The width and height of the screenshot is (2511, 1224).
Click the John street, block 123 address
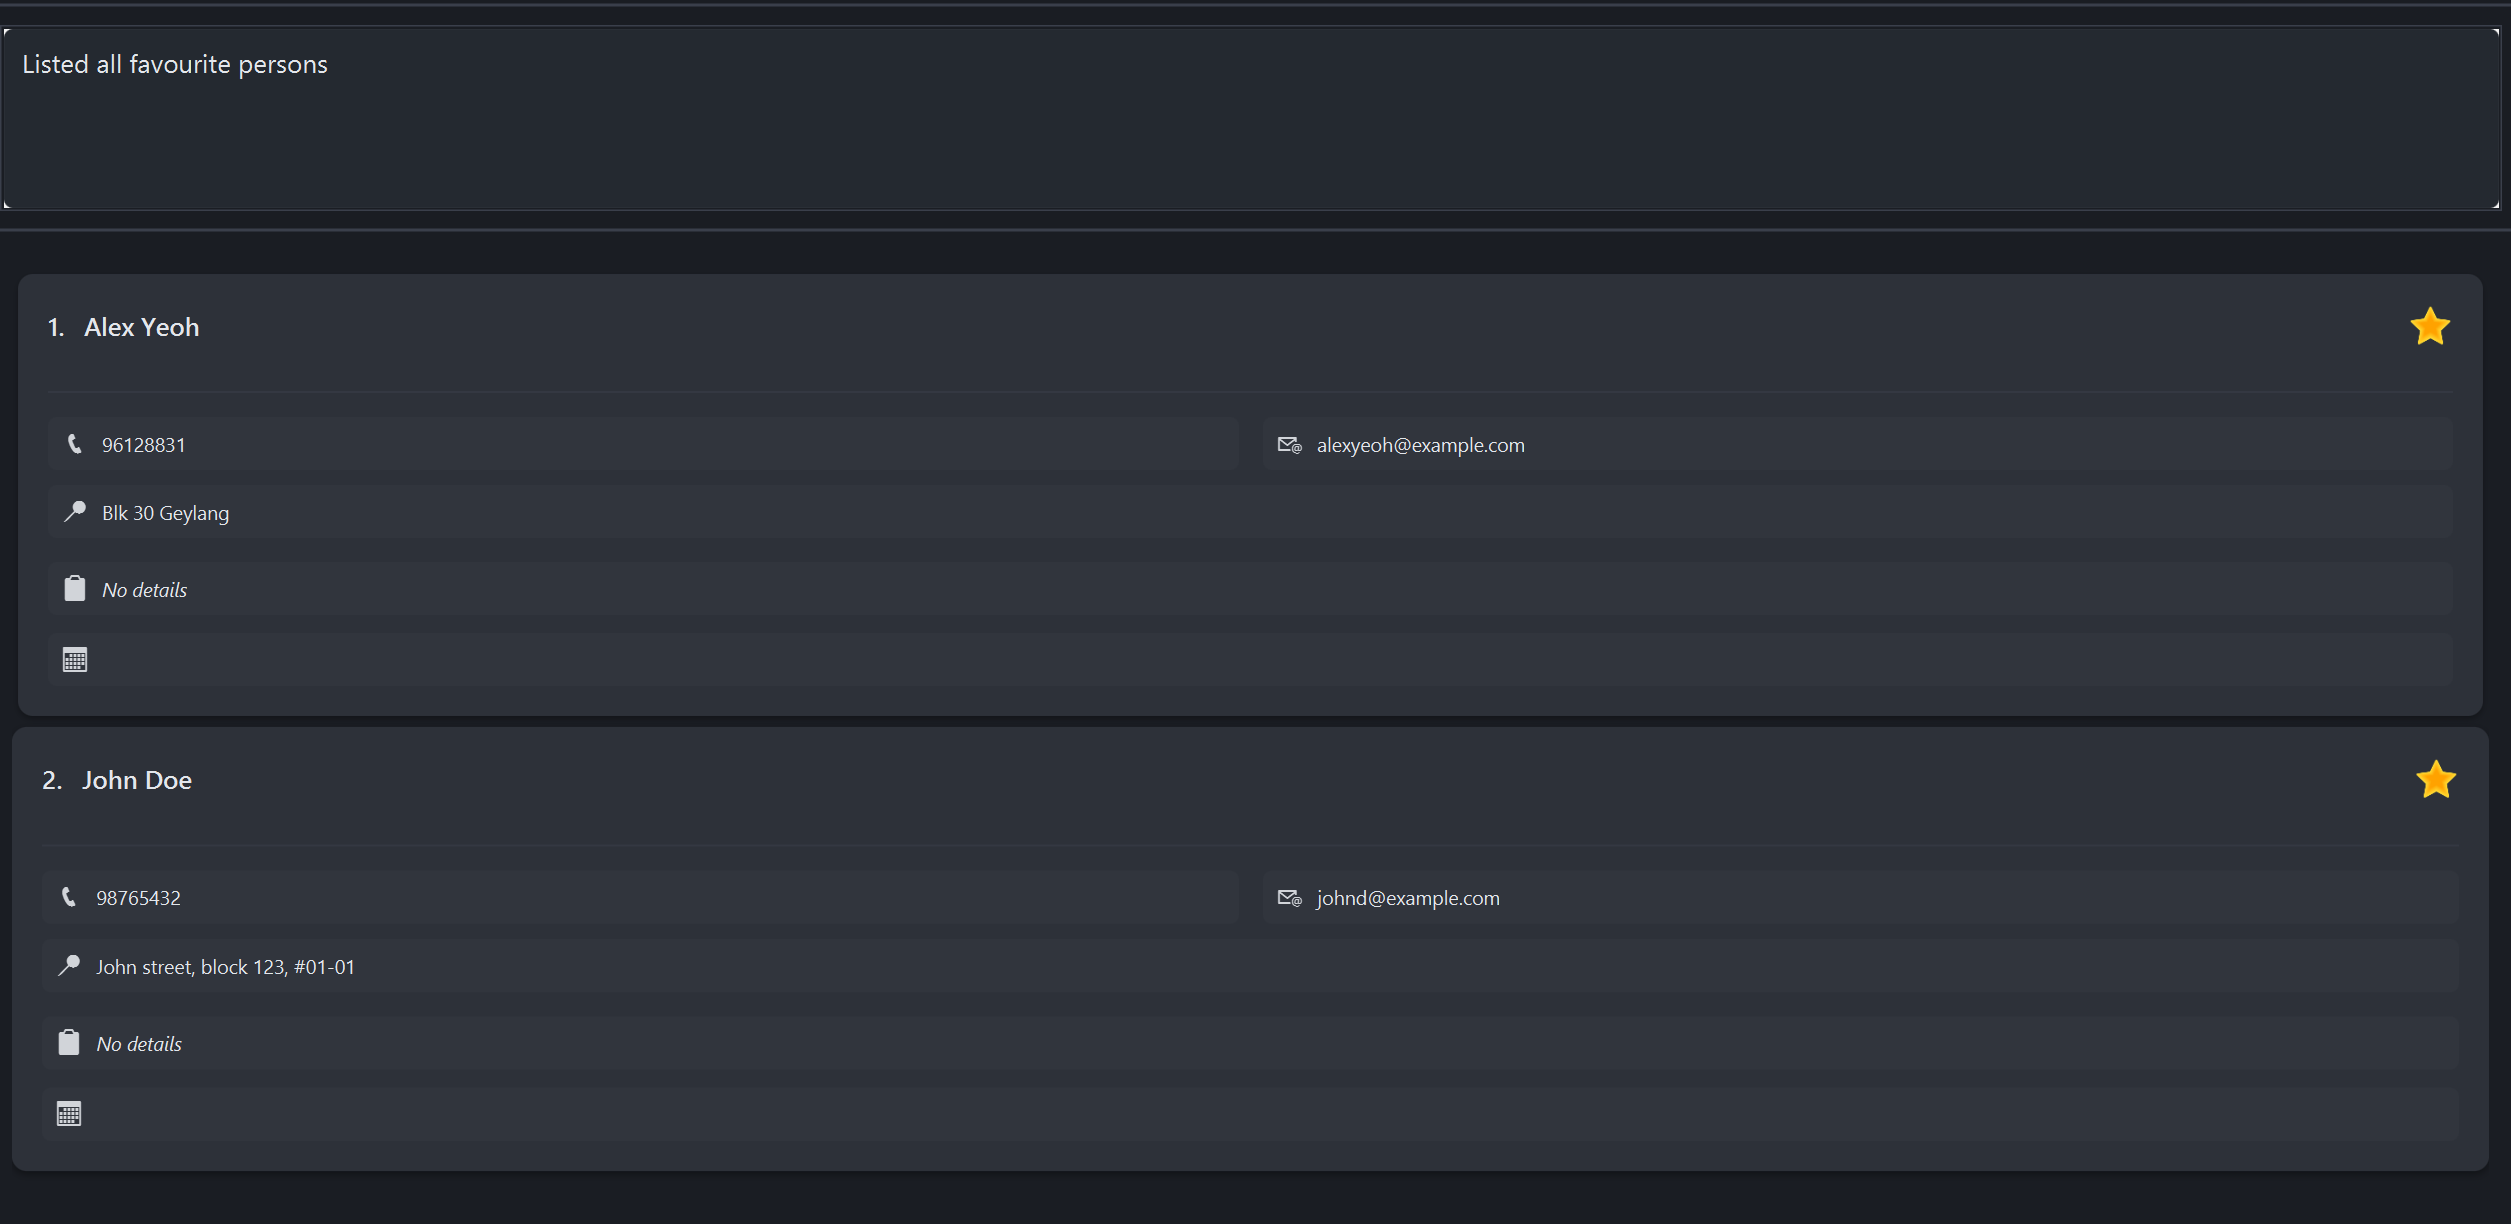225,967
